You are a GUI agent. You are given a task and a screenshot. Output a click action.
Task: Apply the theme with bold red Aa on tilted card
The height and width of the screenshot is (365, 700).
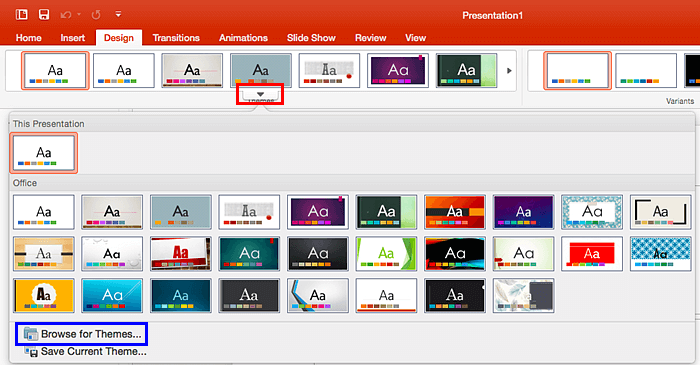pos(180,254)
